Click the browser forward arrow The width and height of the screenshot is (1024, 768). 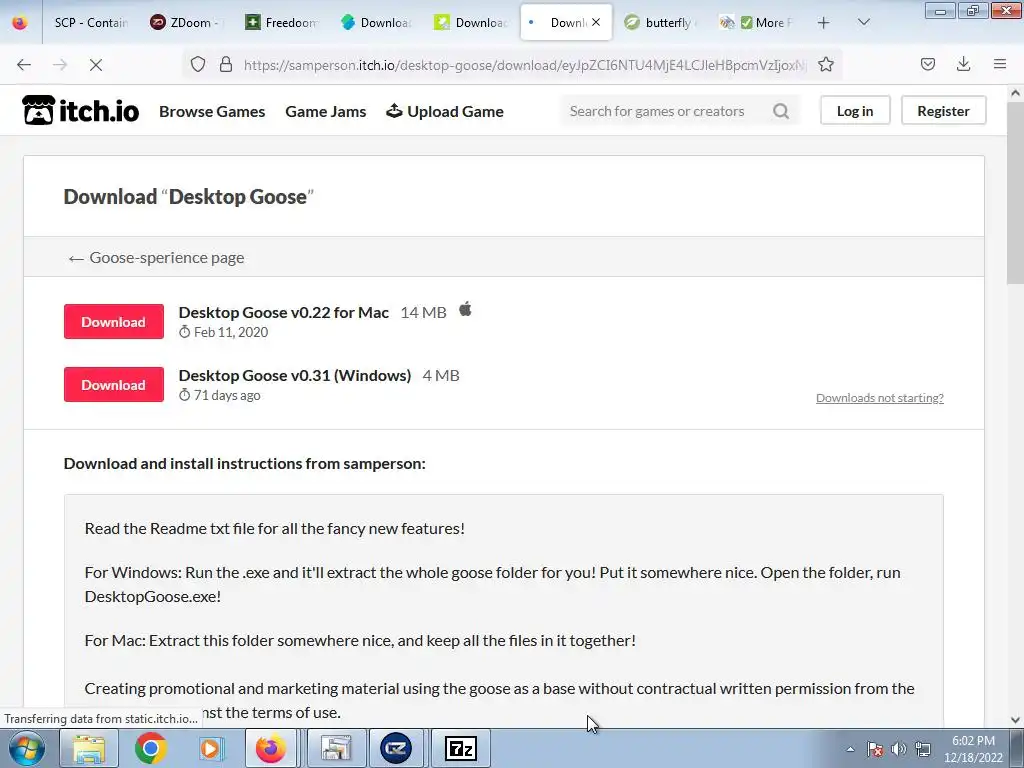(60, 65)
